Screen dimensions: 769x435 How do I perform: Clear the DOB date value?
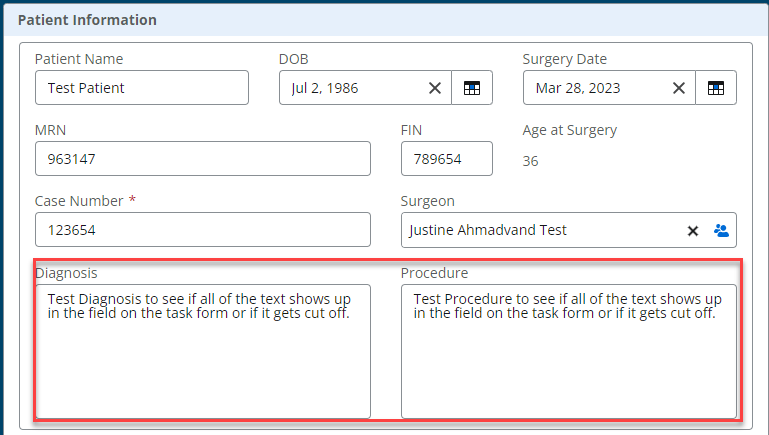435,88
